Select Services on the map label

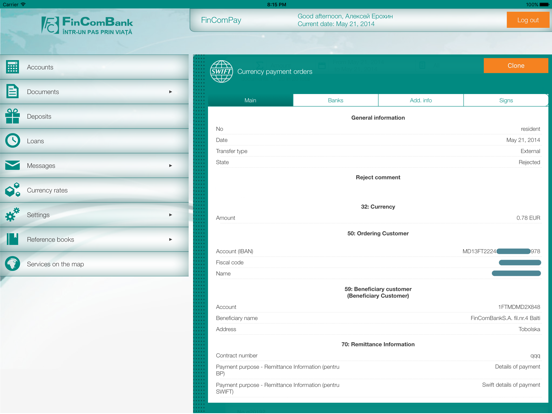coord(55,264)
